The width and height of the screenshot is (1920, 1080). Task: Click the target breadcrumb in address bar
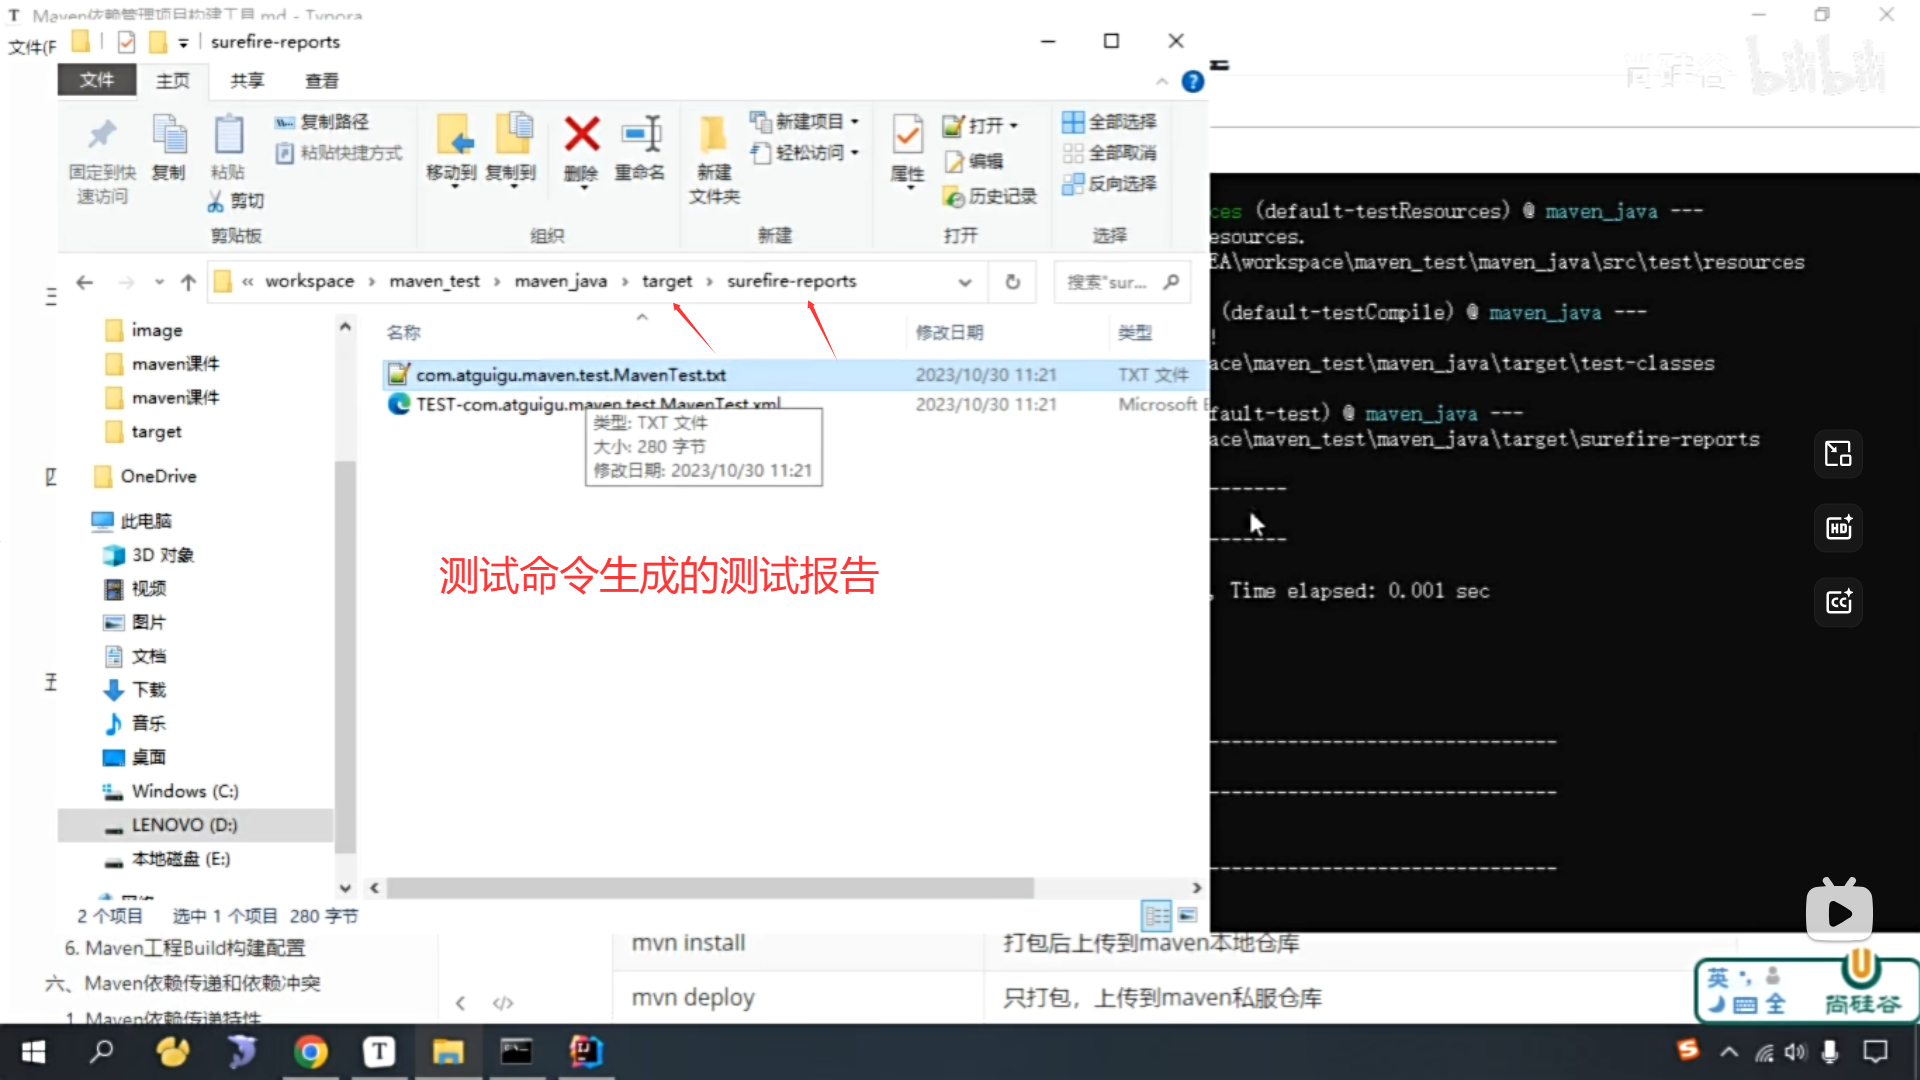tap(666, 282)
